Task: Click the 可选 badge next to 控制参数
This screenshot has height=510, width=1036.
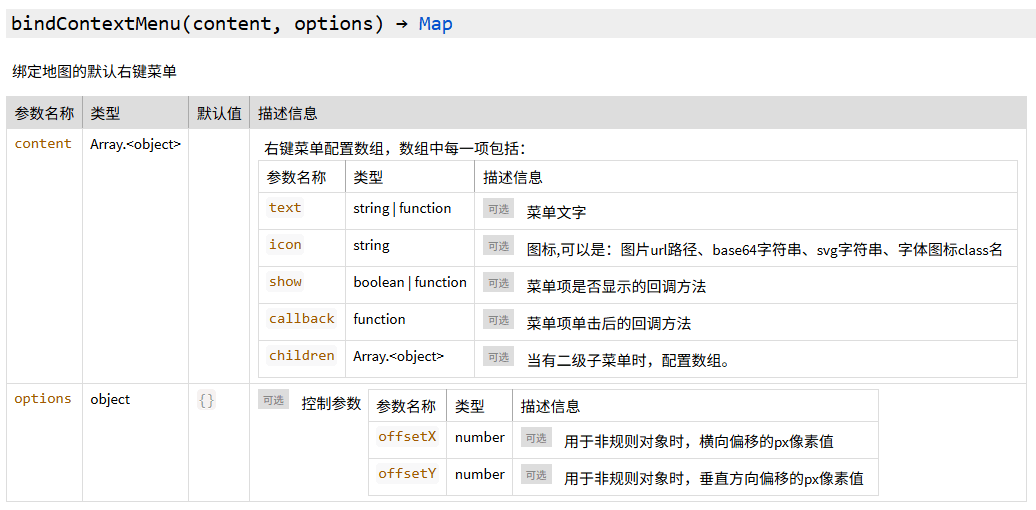Action: tap(273, 400)
